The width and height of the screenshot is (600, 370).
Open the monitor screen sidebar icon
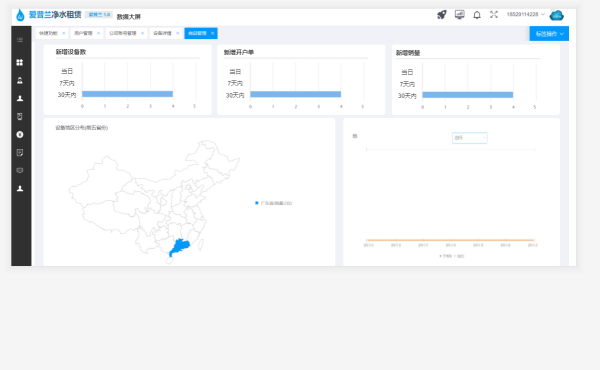pos(20,170)
